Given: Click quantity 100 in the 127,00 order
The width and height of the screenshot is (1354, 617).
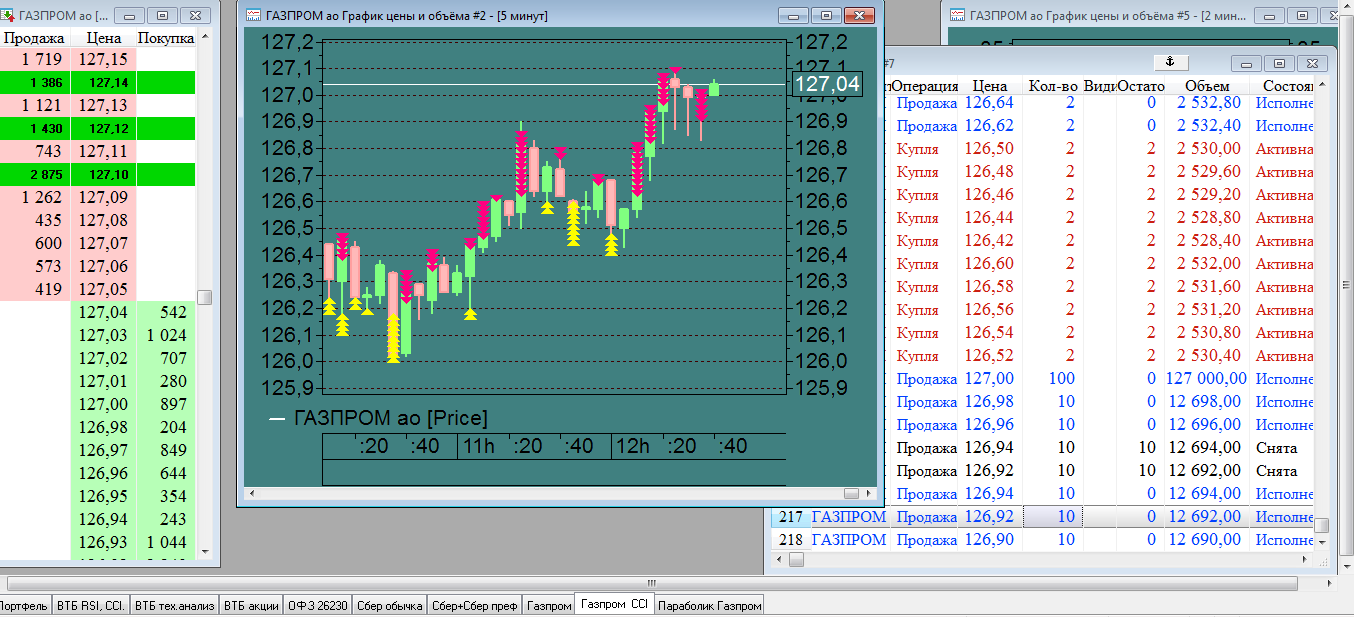Looking at the screenshot, I should tap(1061, 379).
